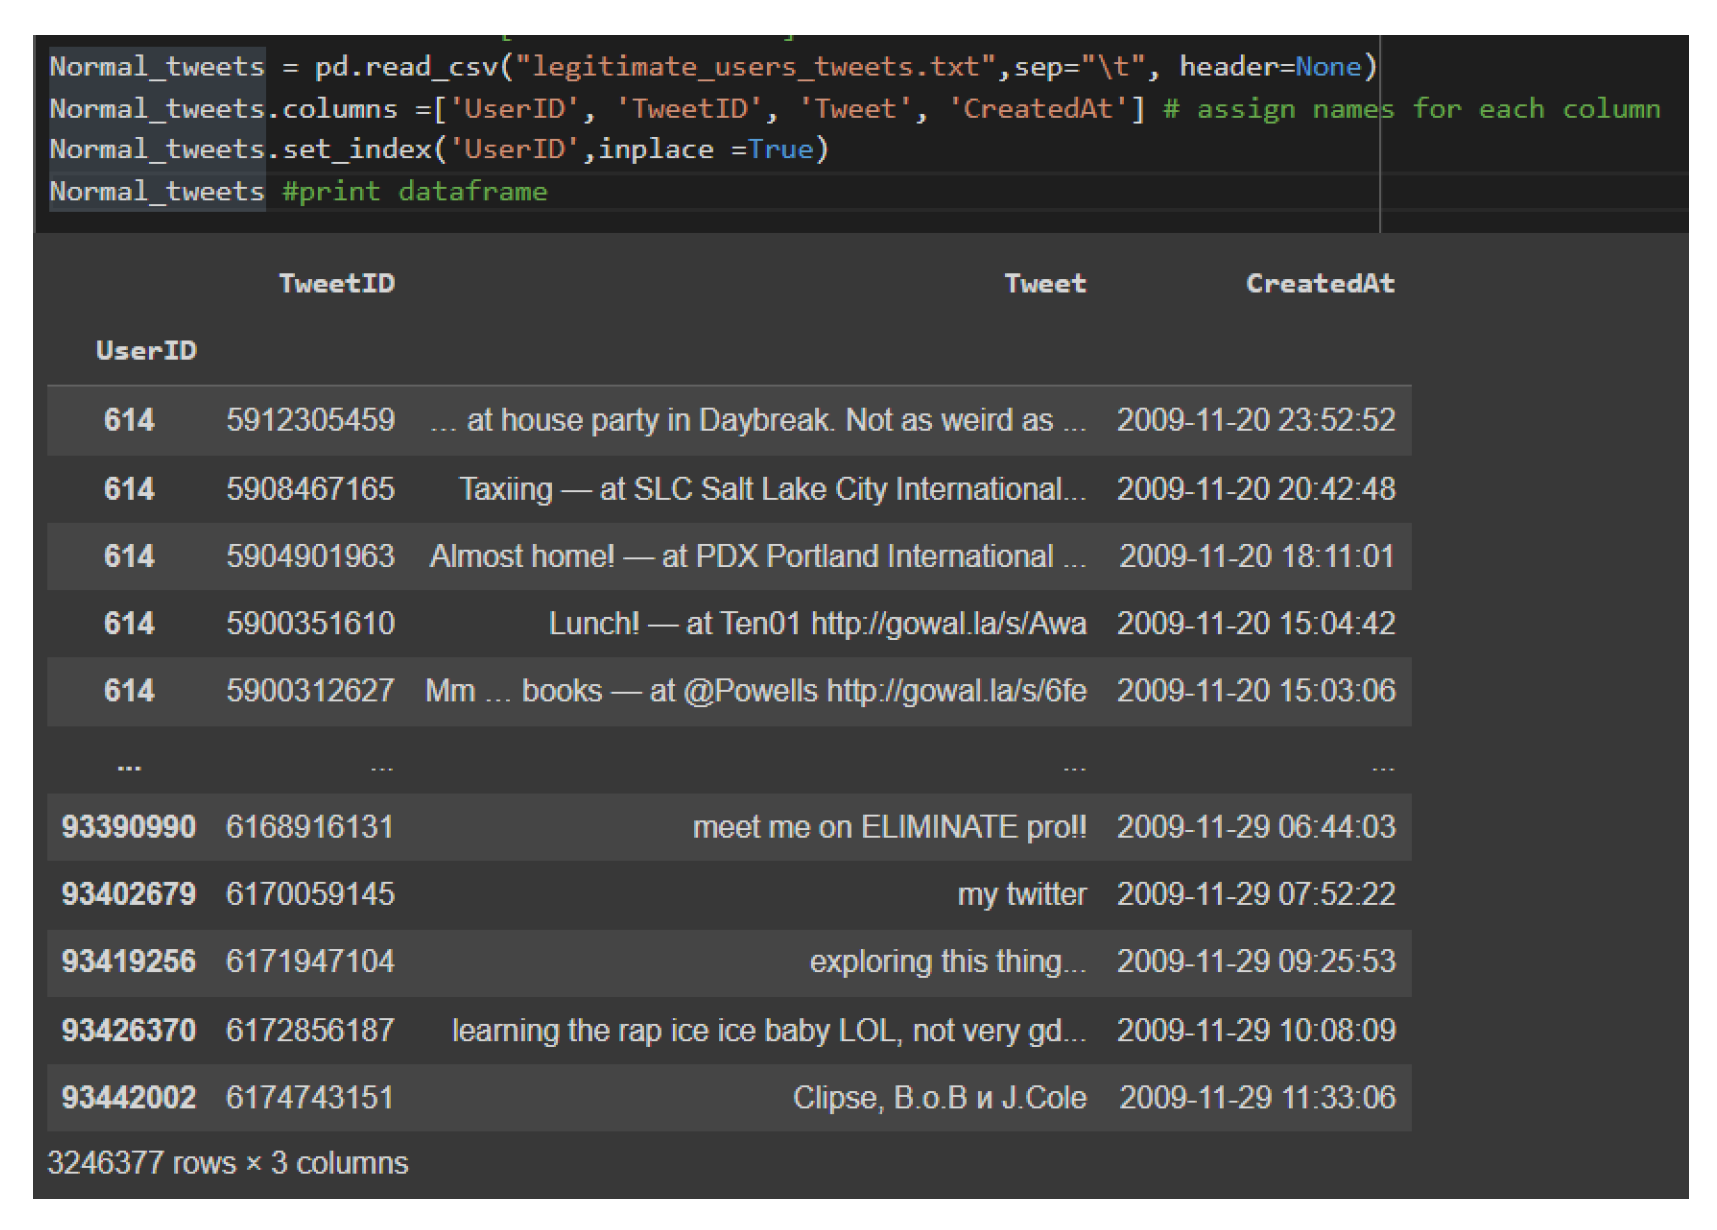The height and width of the screenshot is (1230, 1717).
Task: Click the 'my twitter' tweet cell
Action: [1021, 894]
